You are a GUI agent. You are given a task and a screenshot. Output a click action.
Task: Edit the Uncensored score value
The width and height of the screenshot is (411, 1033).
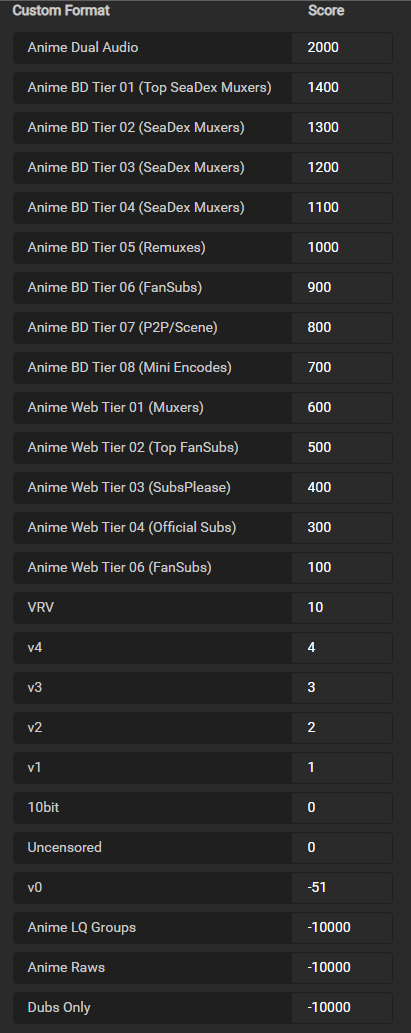pos(342,847)
